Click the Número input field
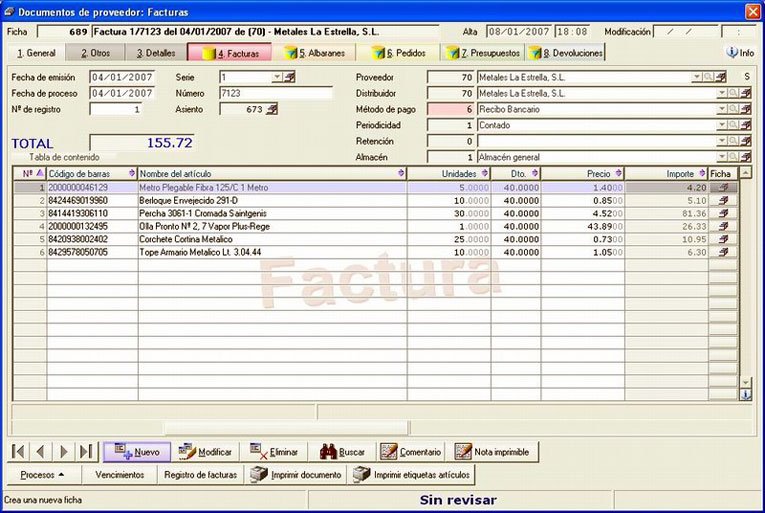The width and height of the screenshot is (765, 513). point(276,93)
